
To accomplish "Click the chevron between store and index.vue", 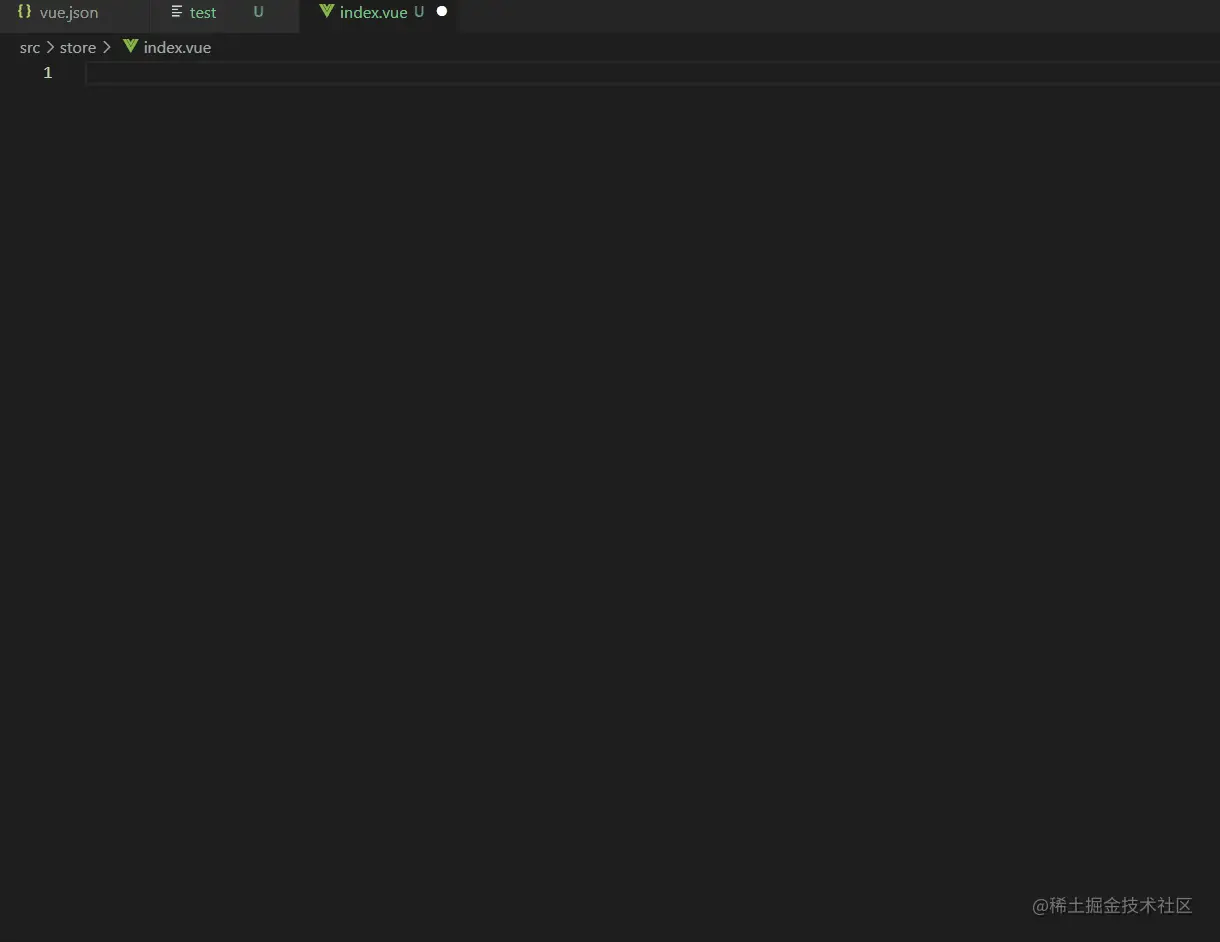I will (x=107, y=47).
